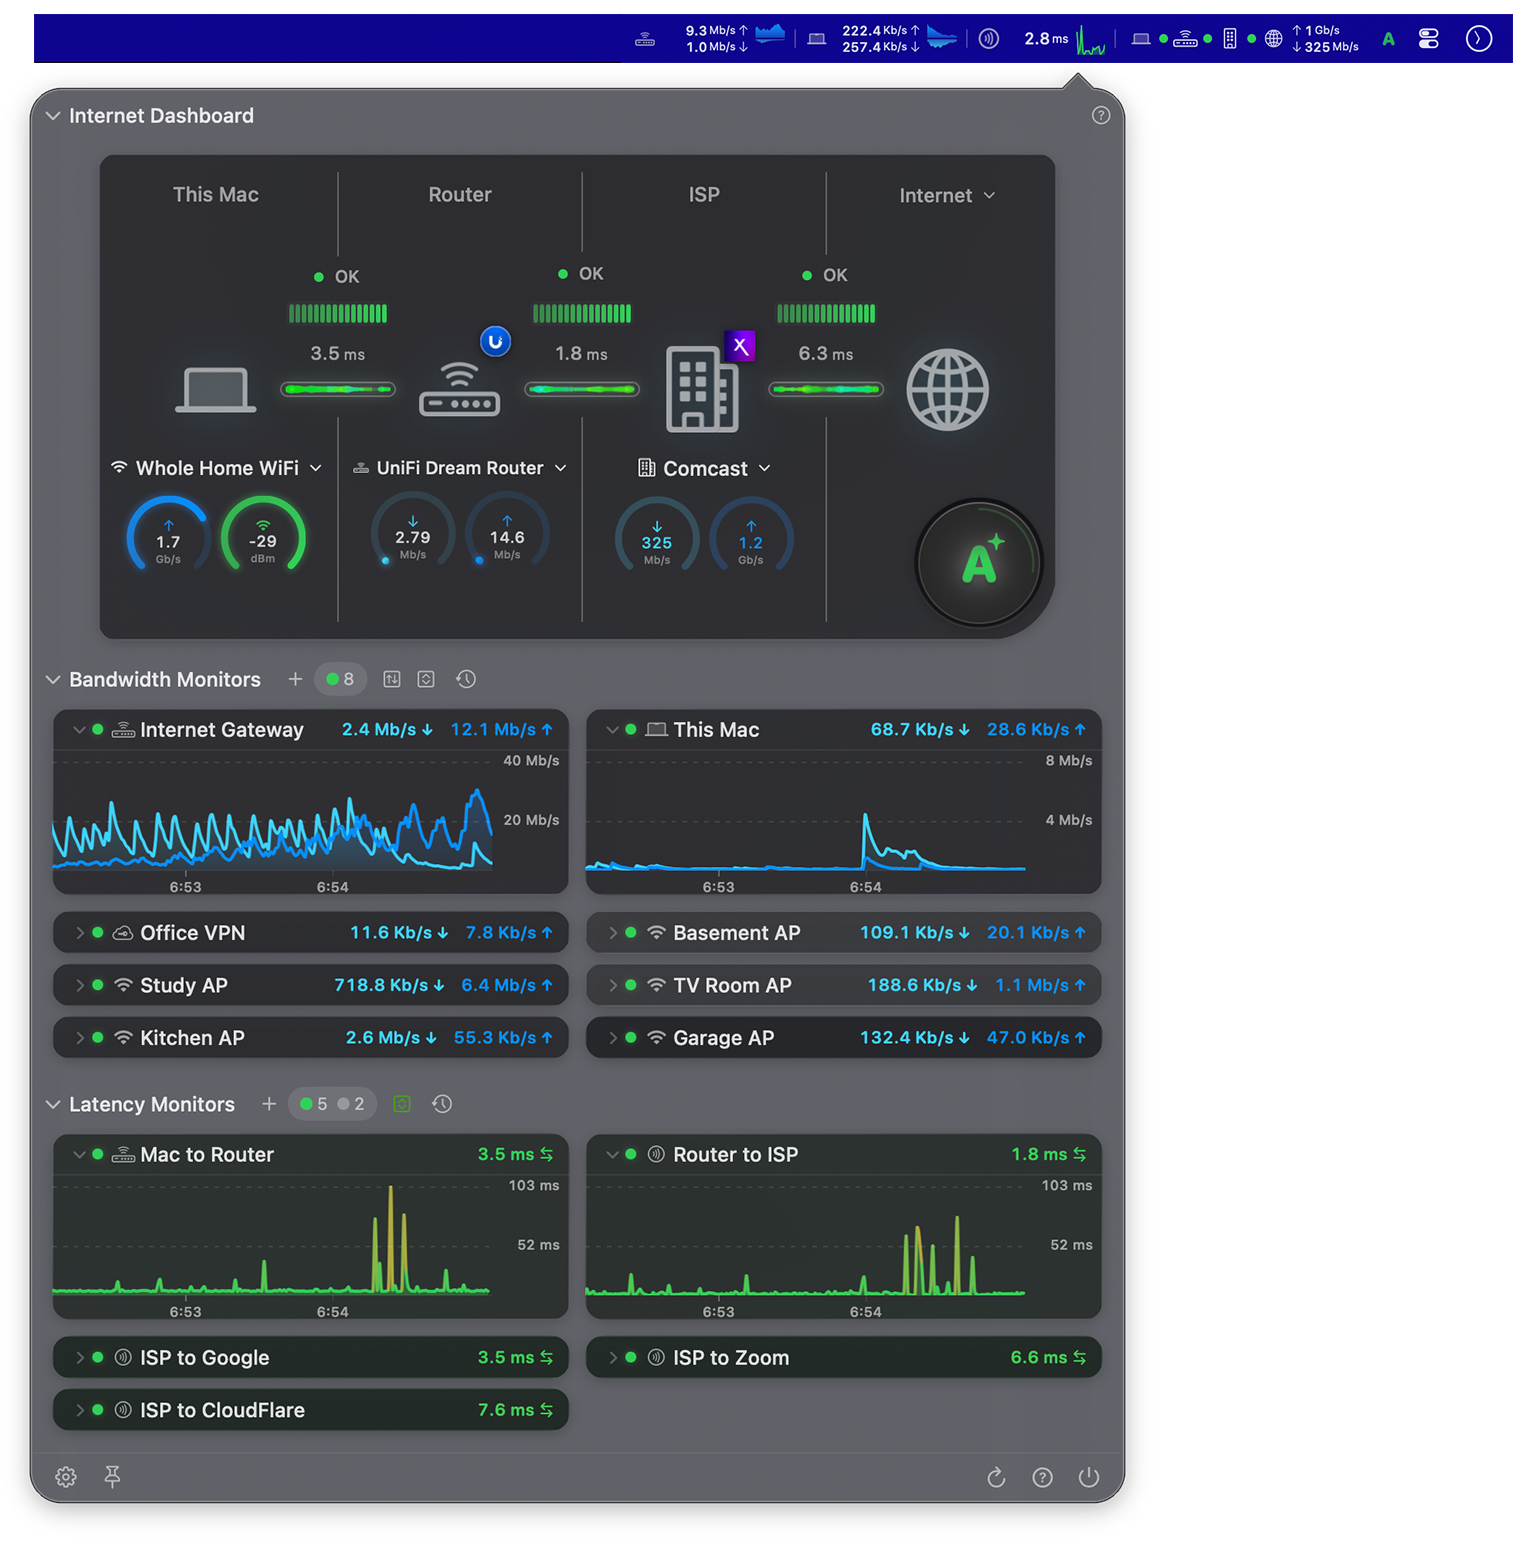Image resolution: width=1535 pixels, height=1544 pixels.
Task: Open the history icon next to Latency Monitors
Action: click(x=442, y=1104)
